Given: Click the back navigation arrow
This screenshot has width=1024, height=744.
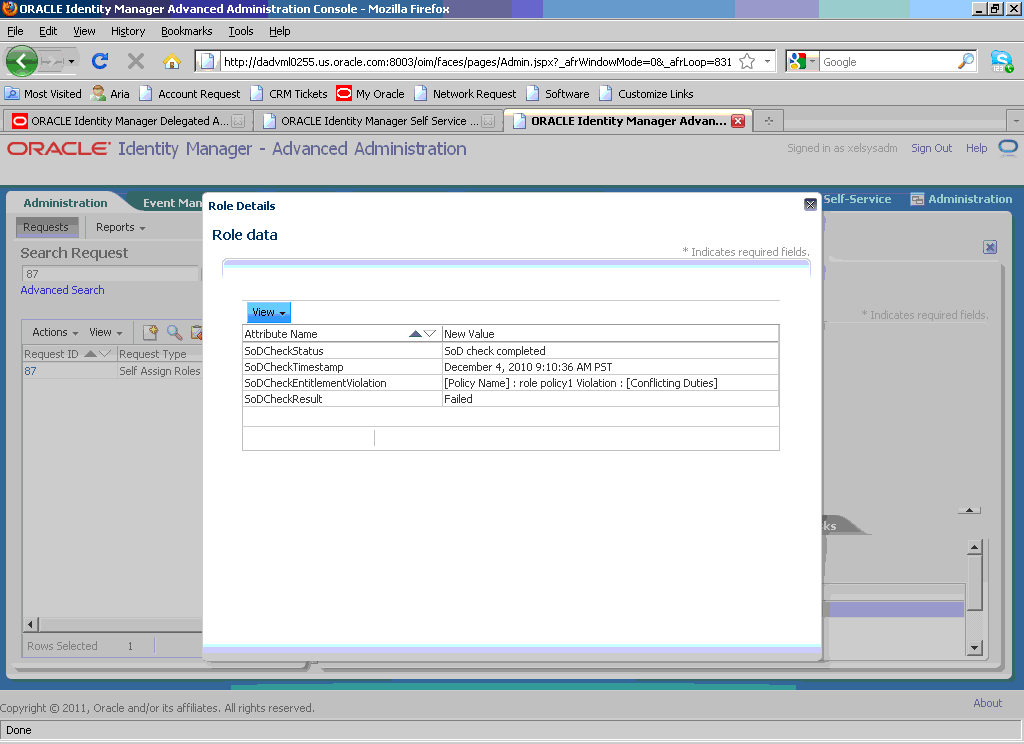Looking at the screenshot, I should tap(21, 60).
